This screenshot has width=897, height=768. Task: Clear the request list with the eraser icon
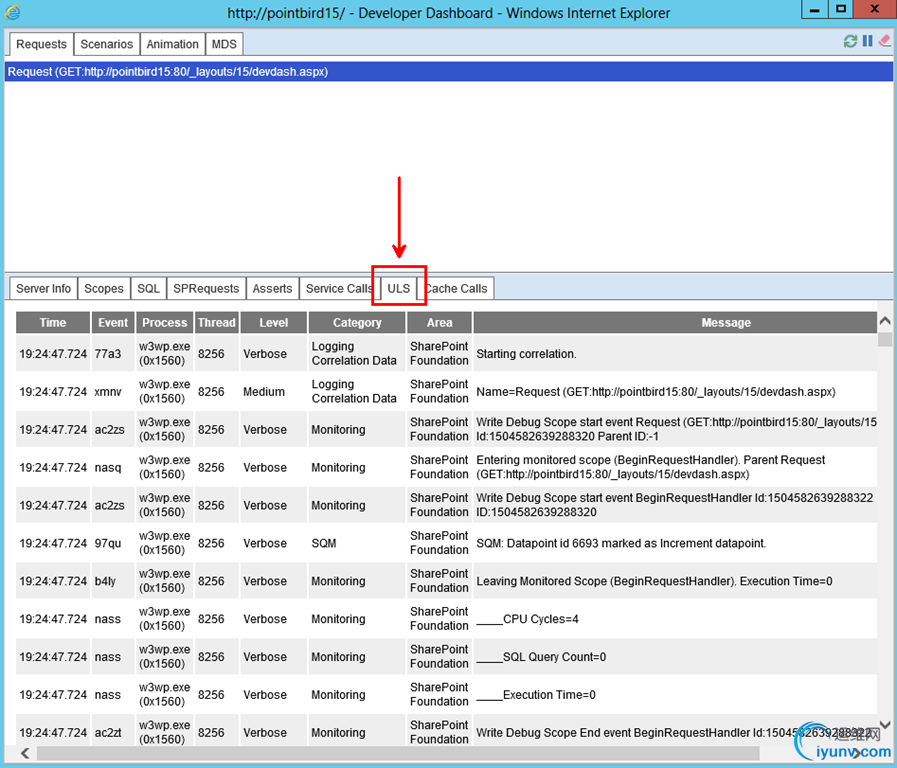884,41
